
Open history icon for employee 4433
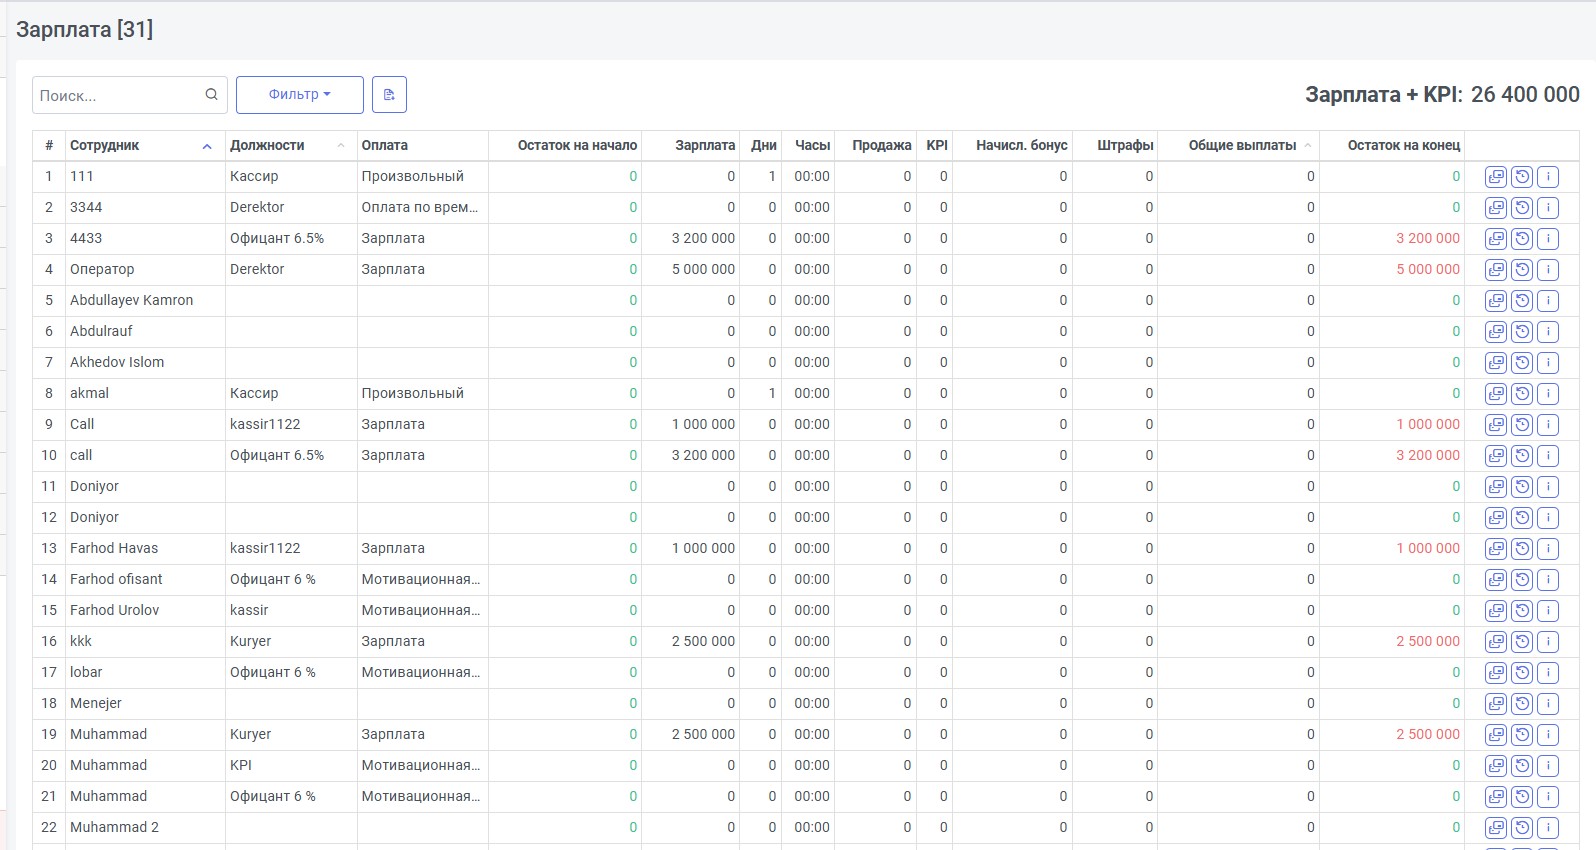[x=1522, y=239]
